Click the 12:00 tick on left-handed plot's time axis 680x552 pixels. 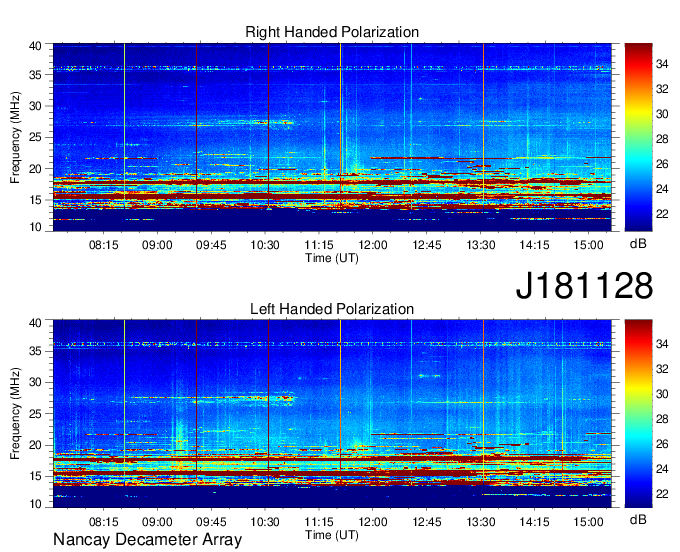coord(373,522)
